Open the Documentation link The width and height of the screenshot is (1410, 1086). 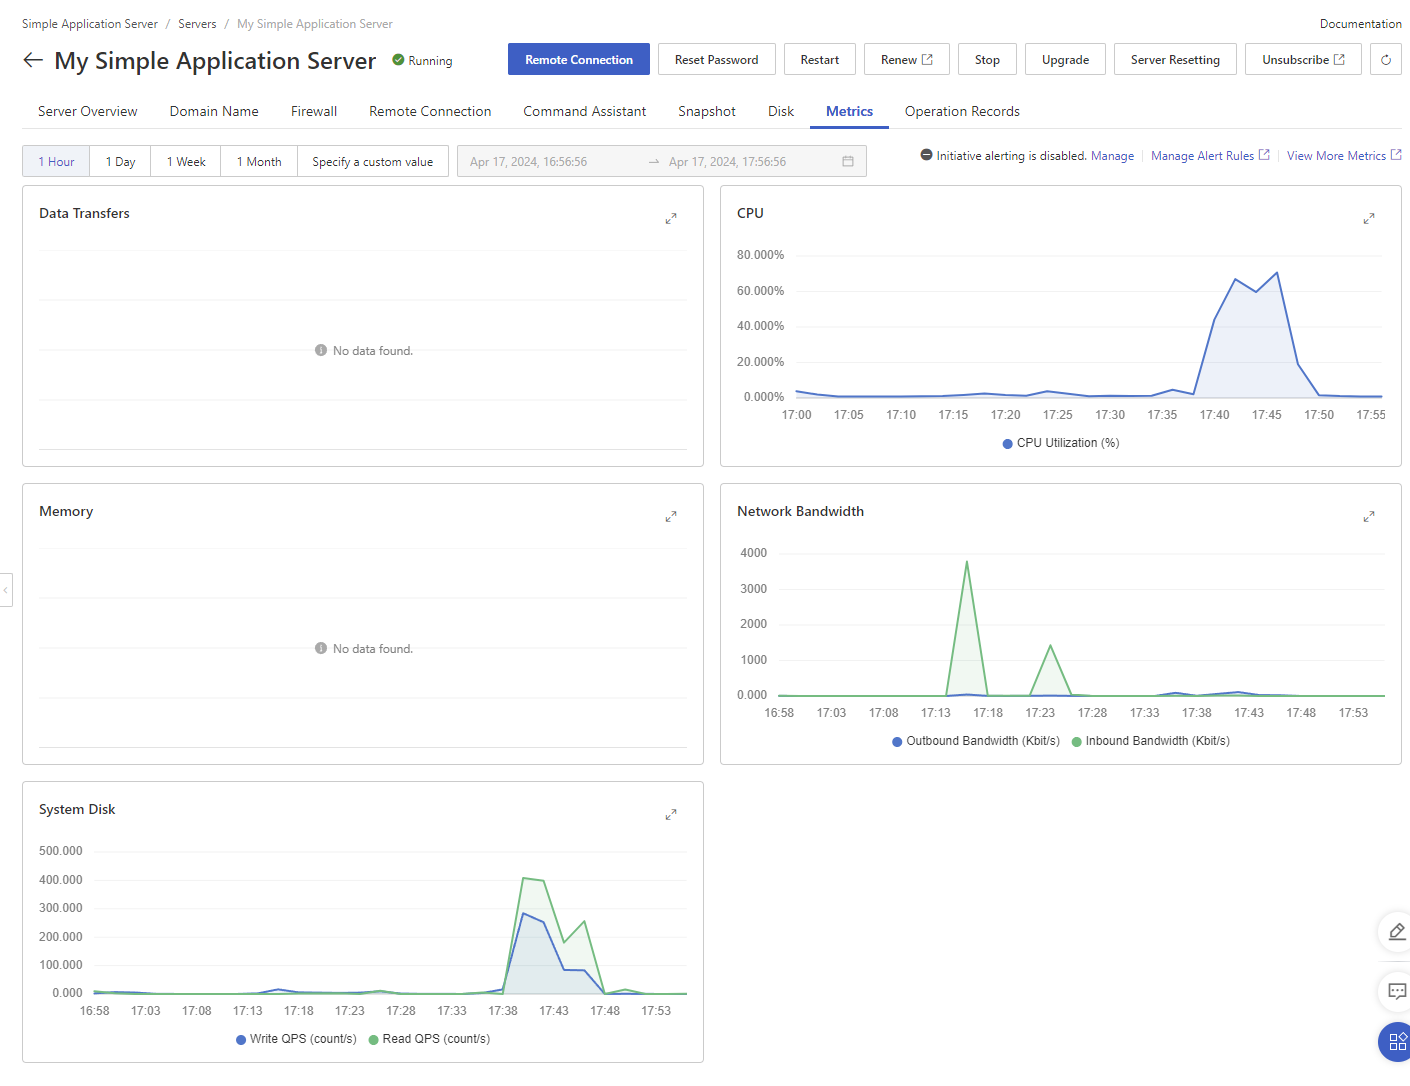[x=1360, y=24]
